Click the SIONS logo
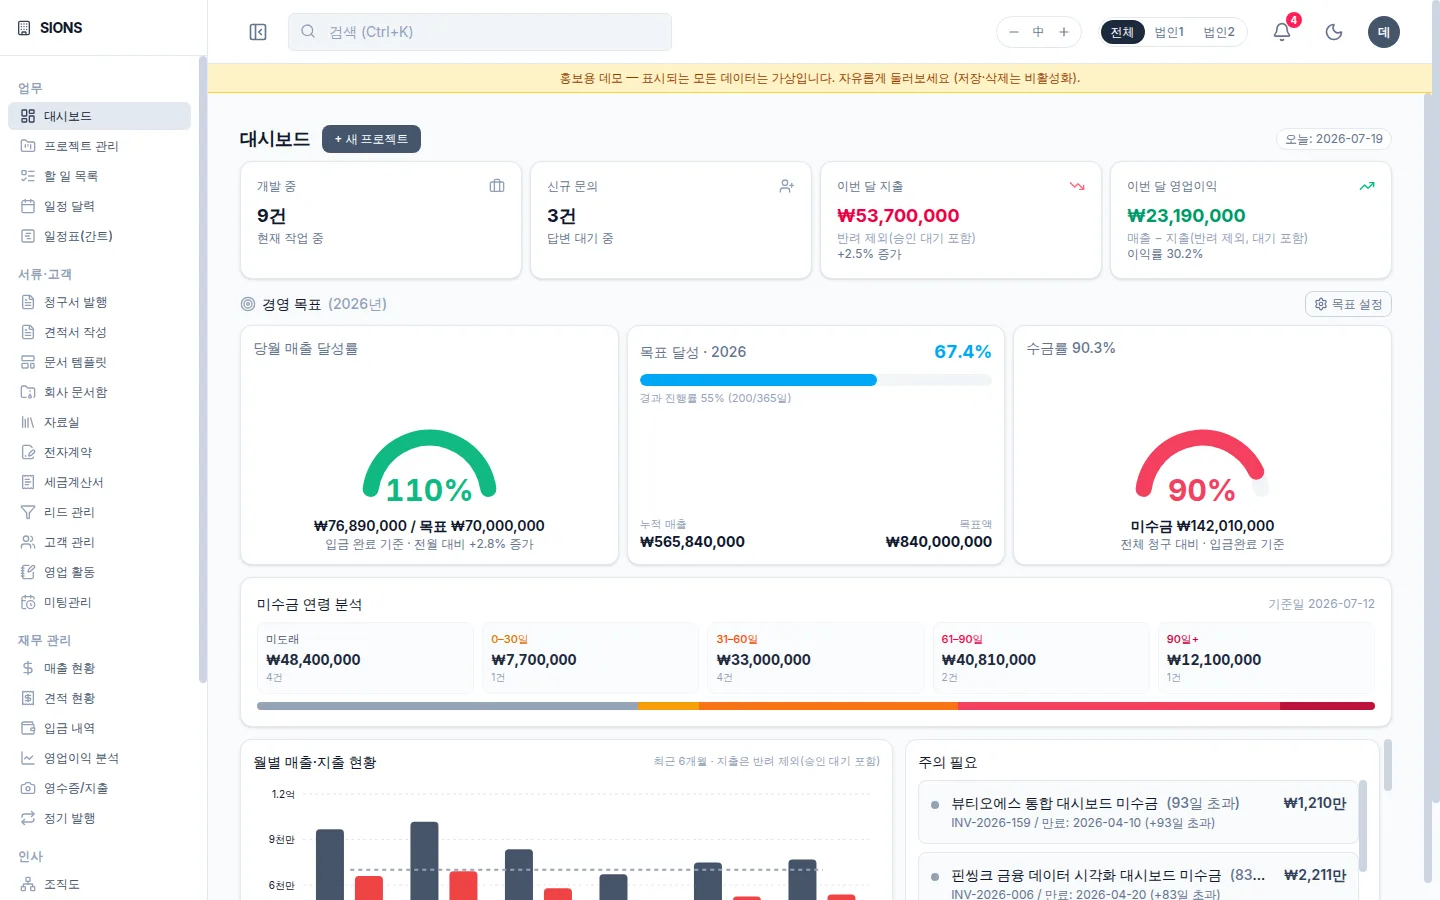The width and height of the screenshot is (1440, 900). pos(50,28)
